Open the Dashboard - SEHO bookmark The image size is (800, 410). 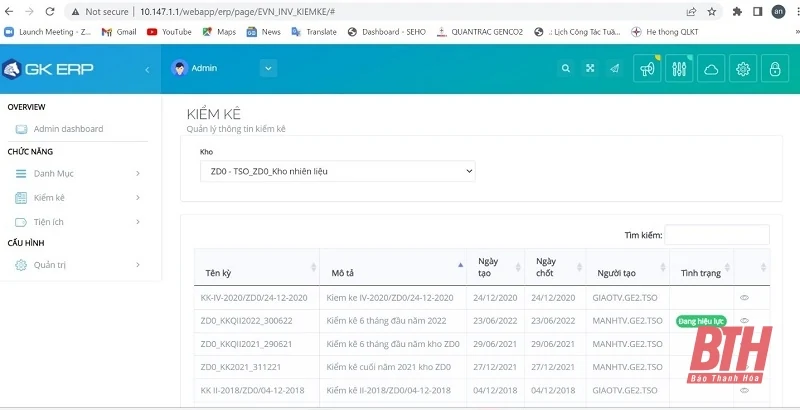[387, 32]
